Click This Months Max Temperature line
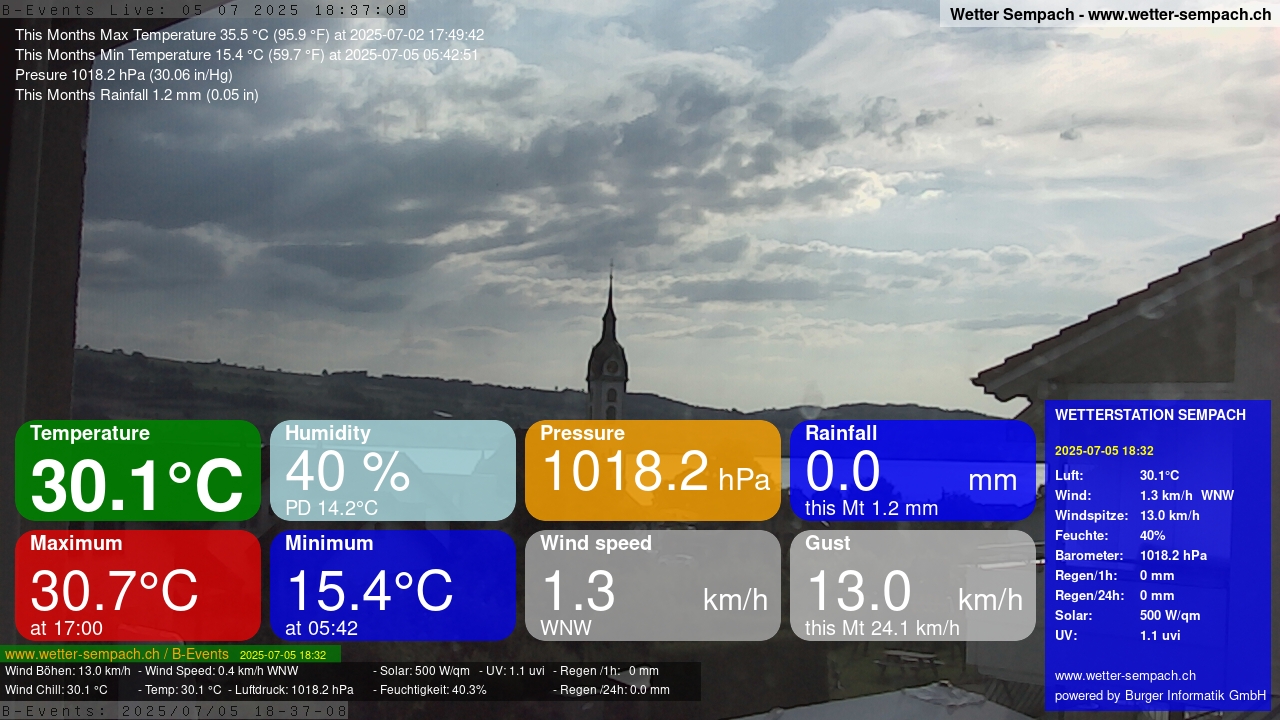 point(249,35)
